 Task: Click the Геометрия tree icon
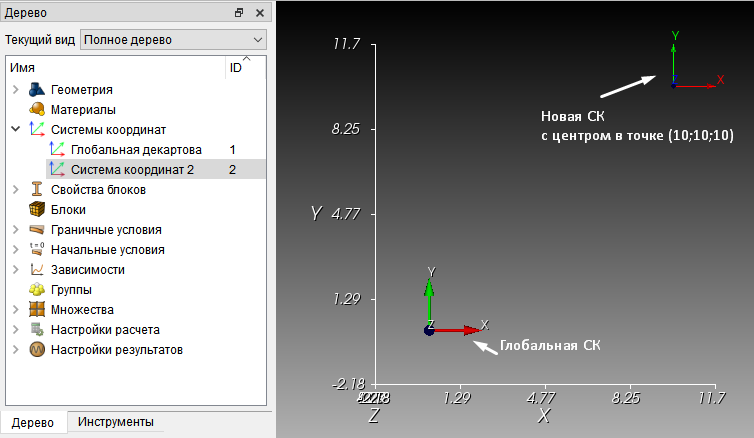click(37, 89)
